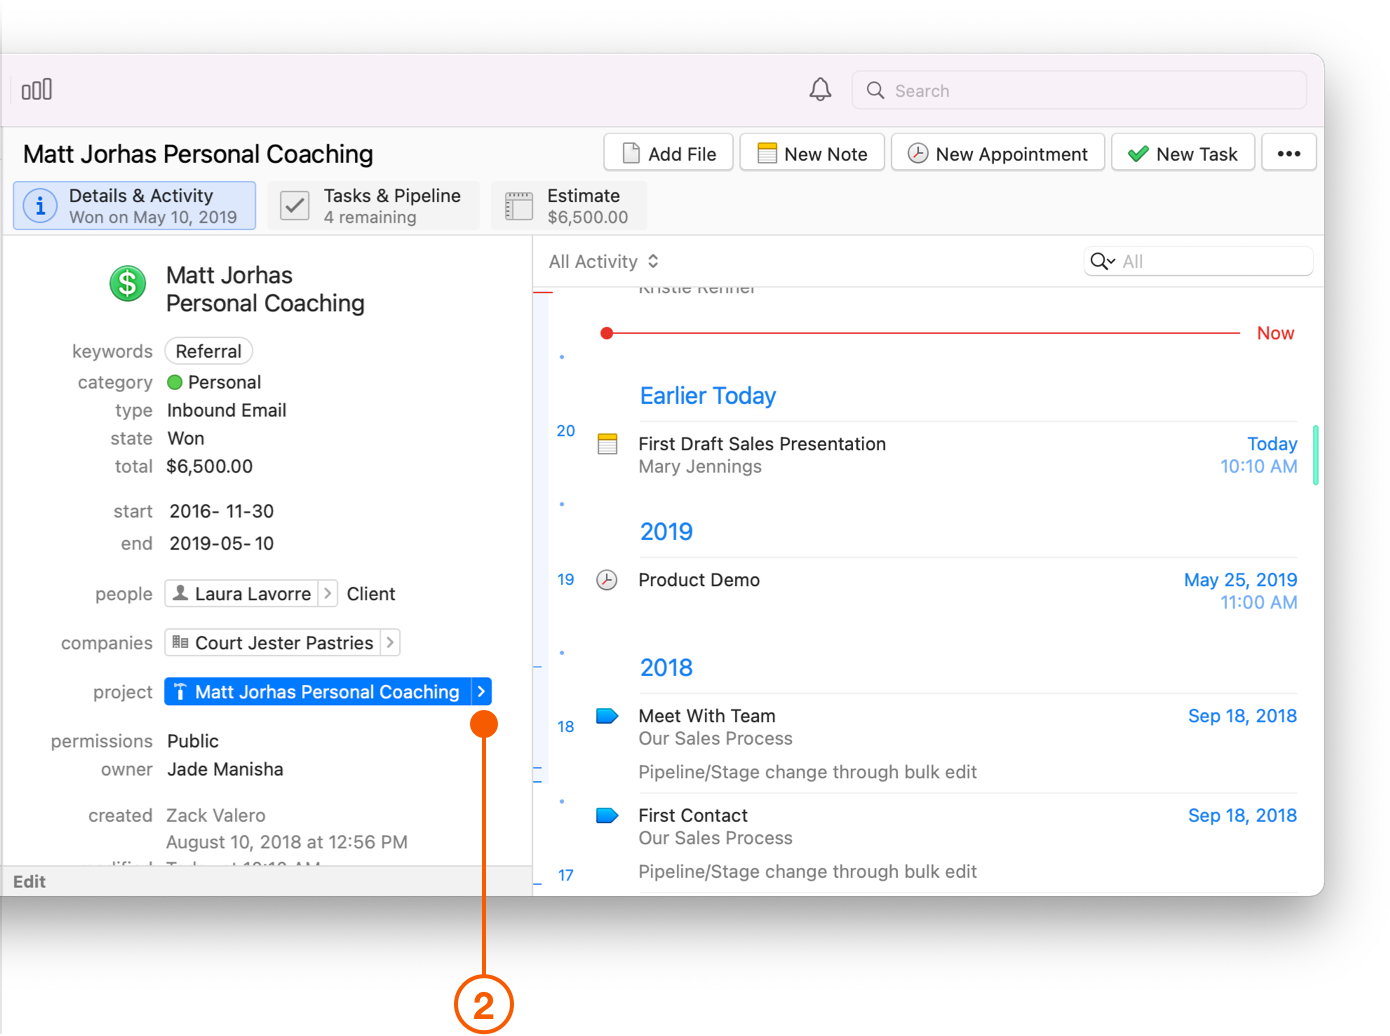The height and width of the screenshot is (1036, 1390).
Task: Click clock icon for Product Demo
Action: click(x=607, y=580)
